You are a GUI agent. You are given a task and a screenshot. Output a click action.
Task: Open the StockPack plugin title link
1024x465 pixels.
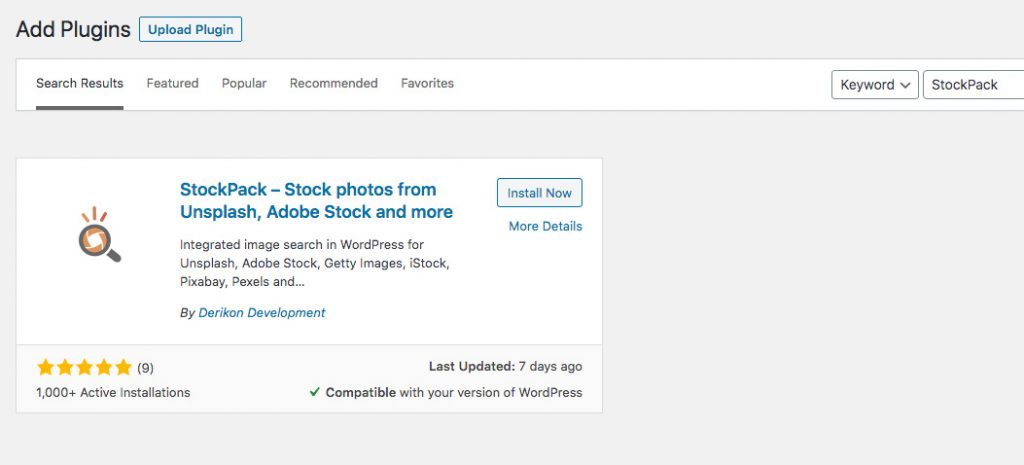tap(316, 200)
